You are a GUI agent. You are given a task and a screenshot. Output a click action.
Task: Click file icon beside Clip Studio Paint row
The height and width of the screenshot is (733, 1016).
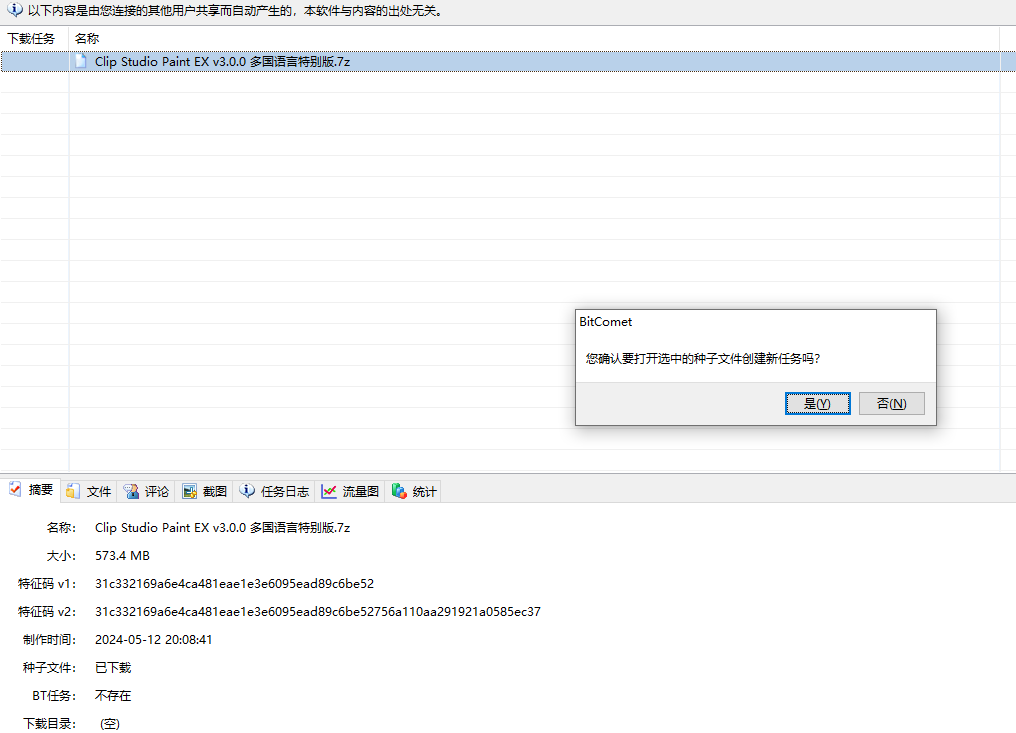click(81, 61)
